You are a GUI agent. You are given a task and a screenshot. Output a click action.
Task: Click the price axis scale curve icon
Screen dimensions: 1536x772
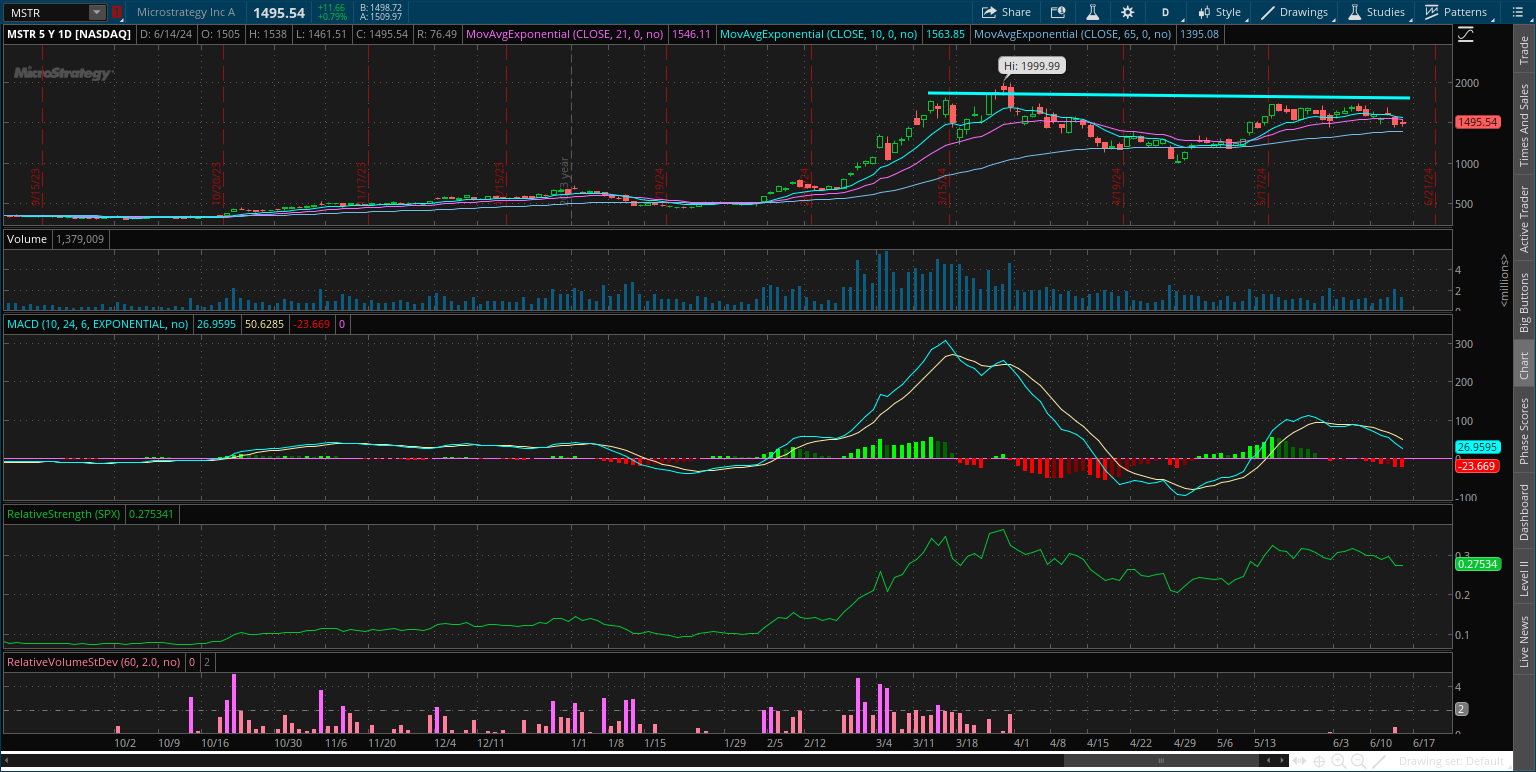[1466, 34]
